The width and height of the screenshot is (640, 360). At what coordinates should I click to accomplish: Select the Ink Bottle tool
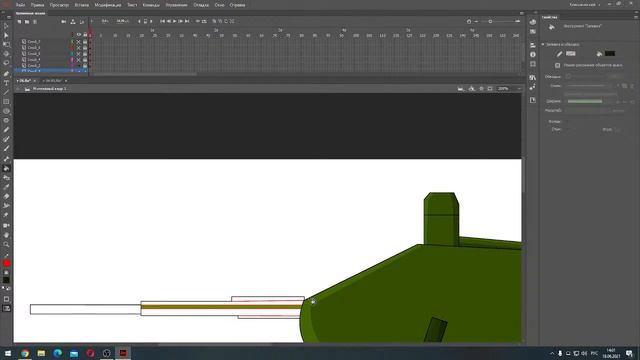click(x=6, y=178)
